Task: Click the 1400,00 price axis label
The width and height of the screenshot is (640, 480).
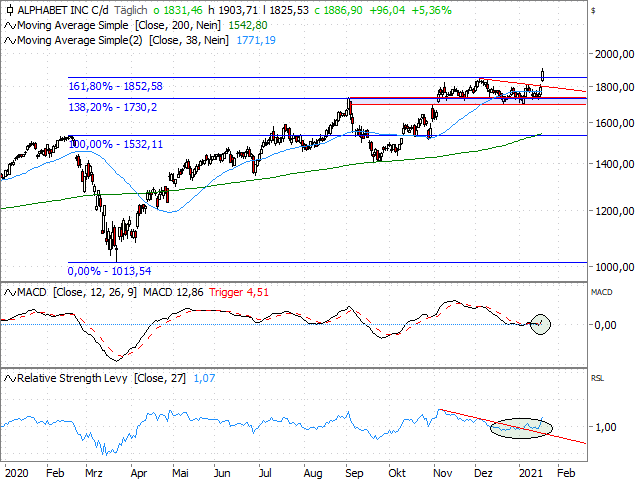Action: tap(614, 164)
